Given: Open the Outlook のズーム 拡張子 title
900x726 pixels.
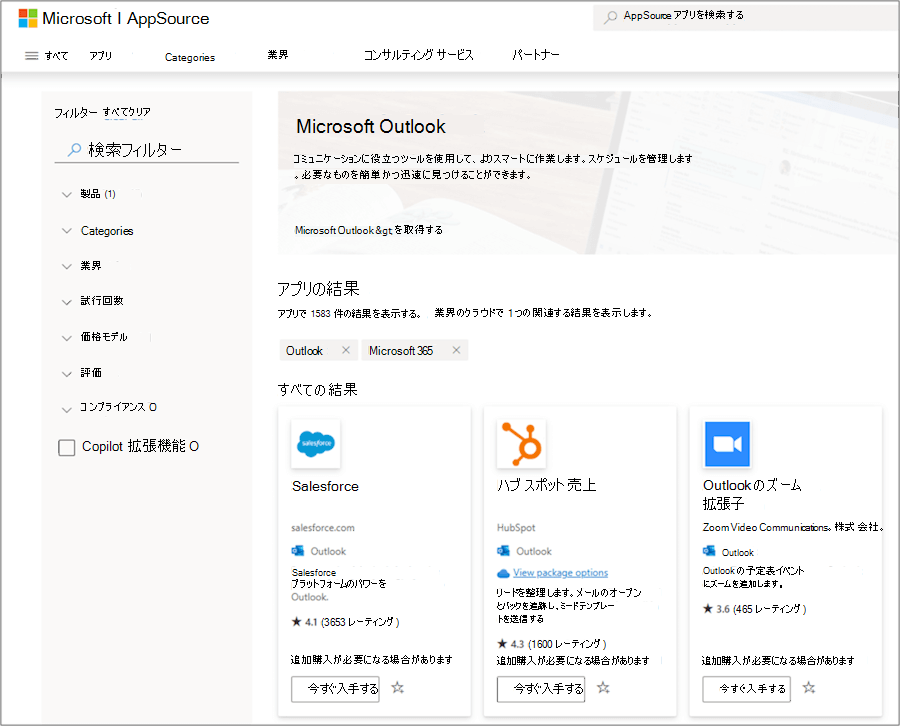Looking at the screenshot, I should pos(752,494).
